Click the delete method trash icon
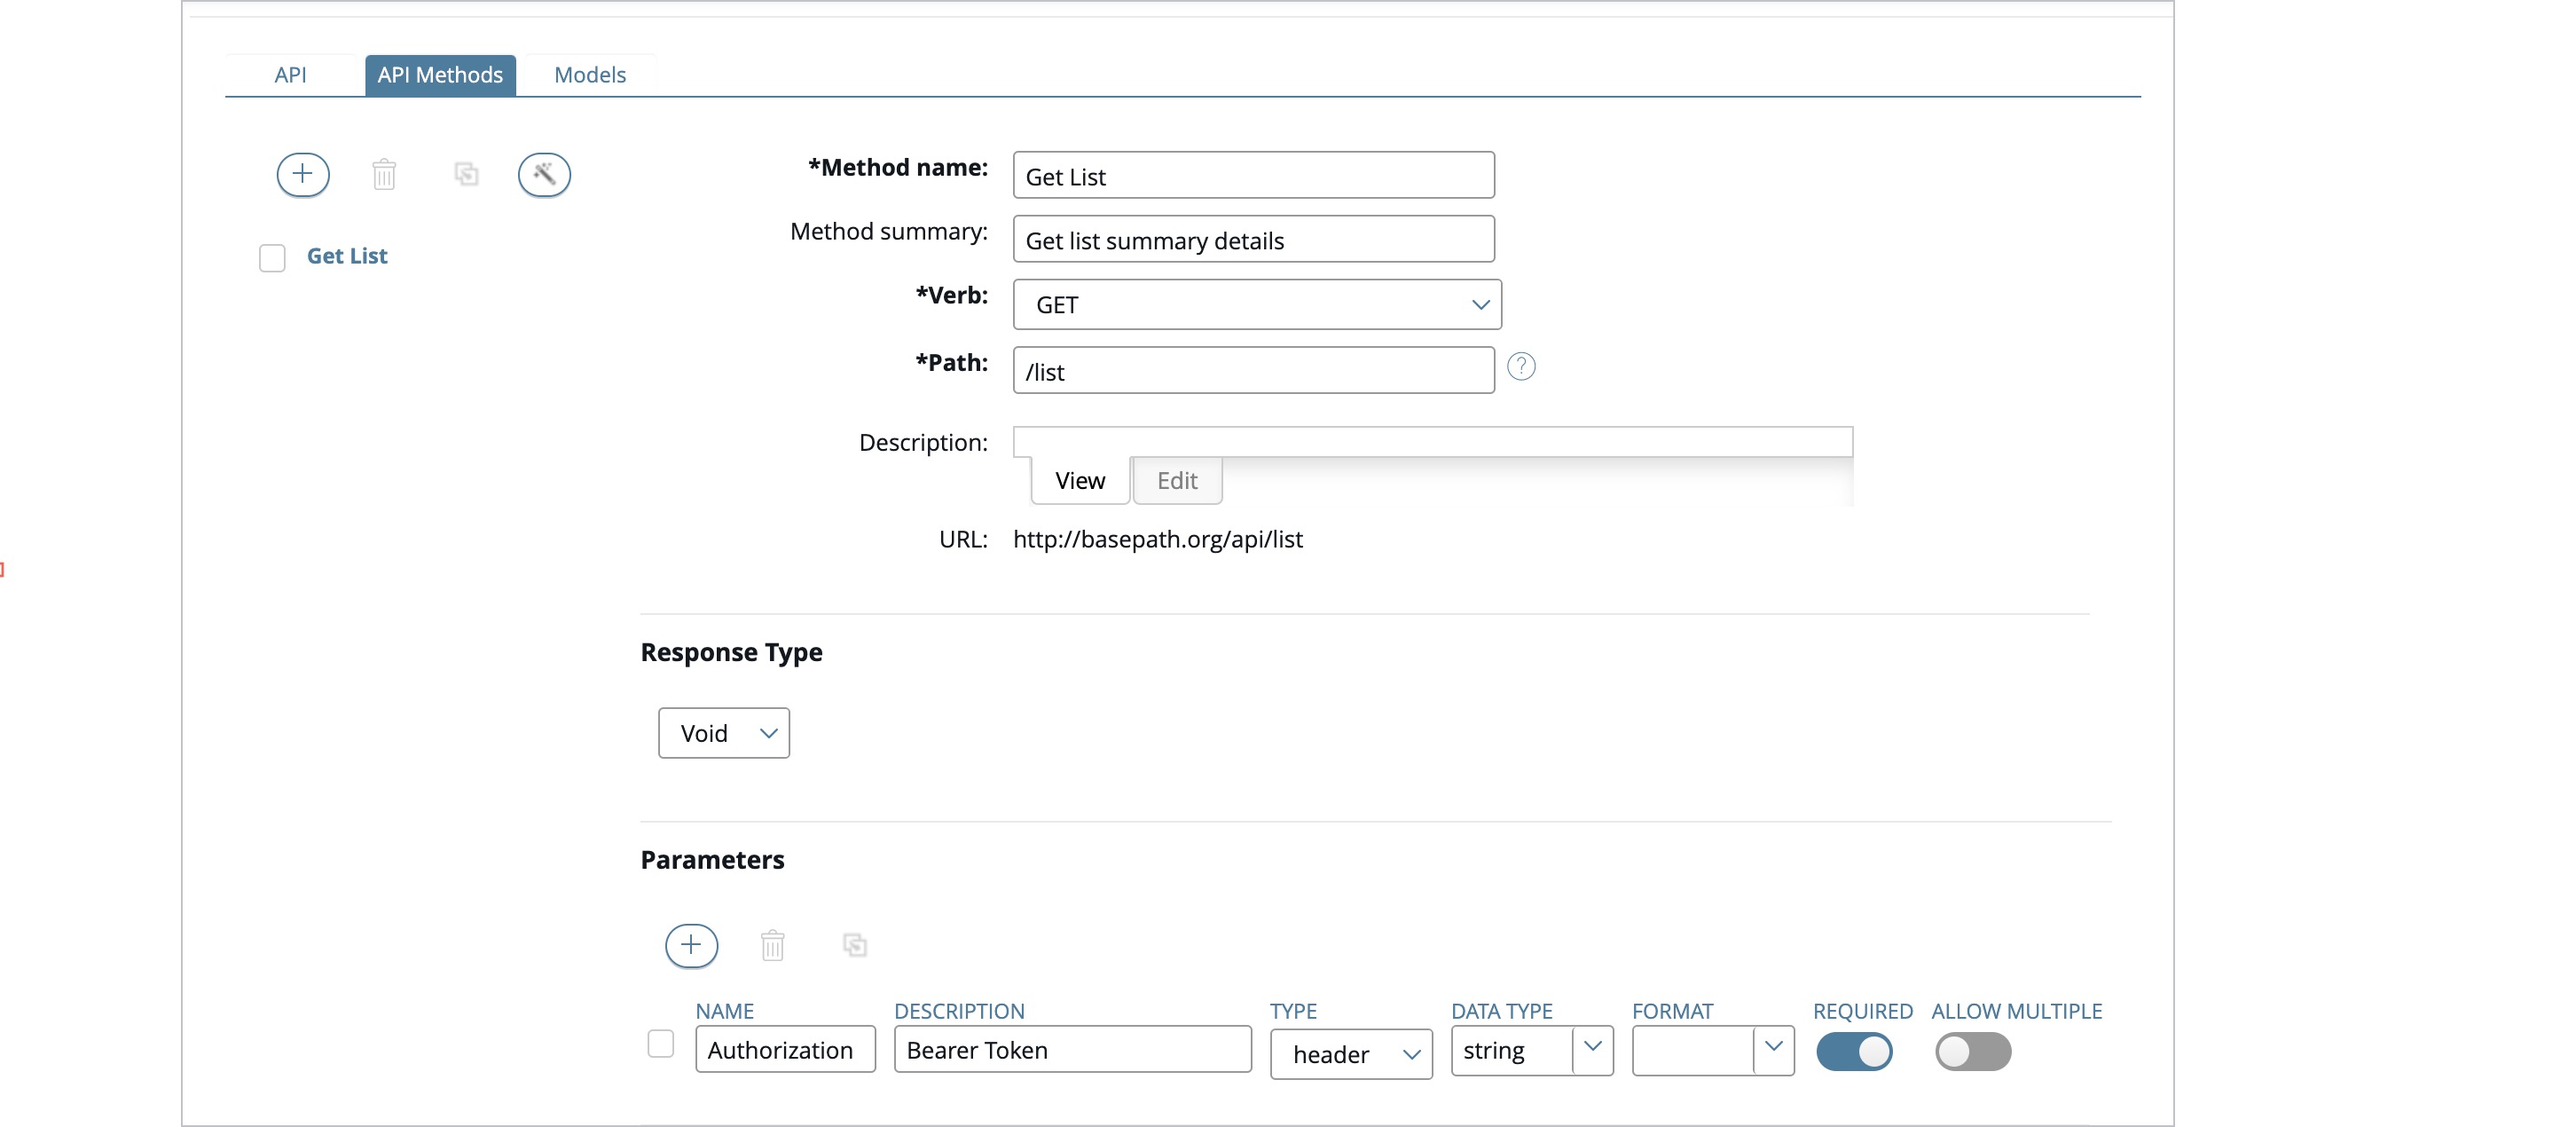This screenshot has height=1127, width=2576. click(384, 175)
